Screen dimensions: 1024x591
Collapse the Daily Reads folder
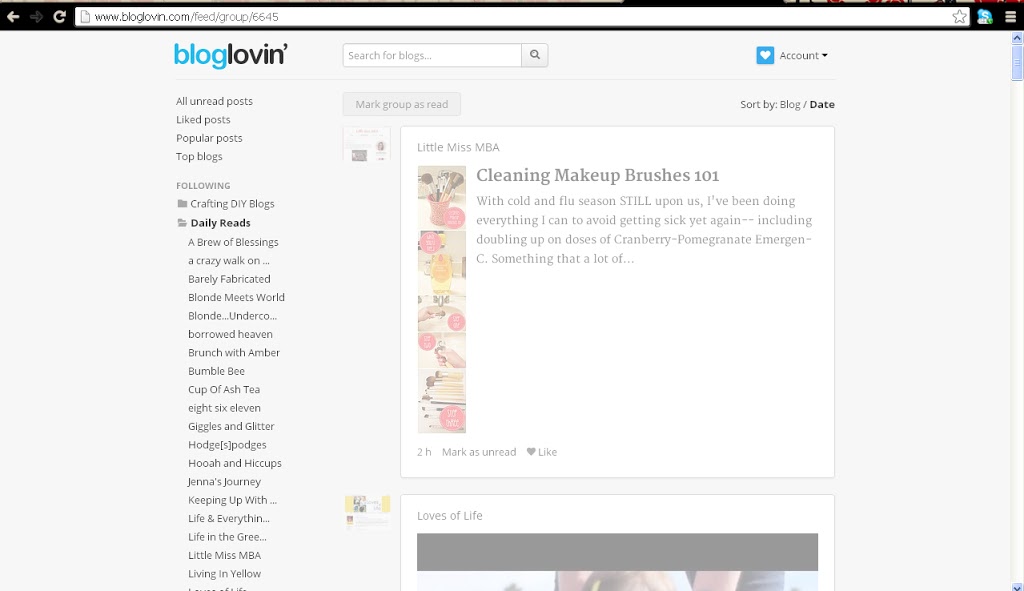[182, 223]
